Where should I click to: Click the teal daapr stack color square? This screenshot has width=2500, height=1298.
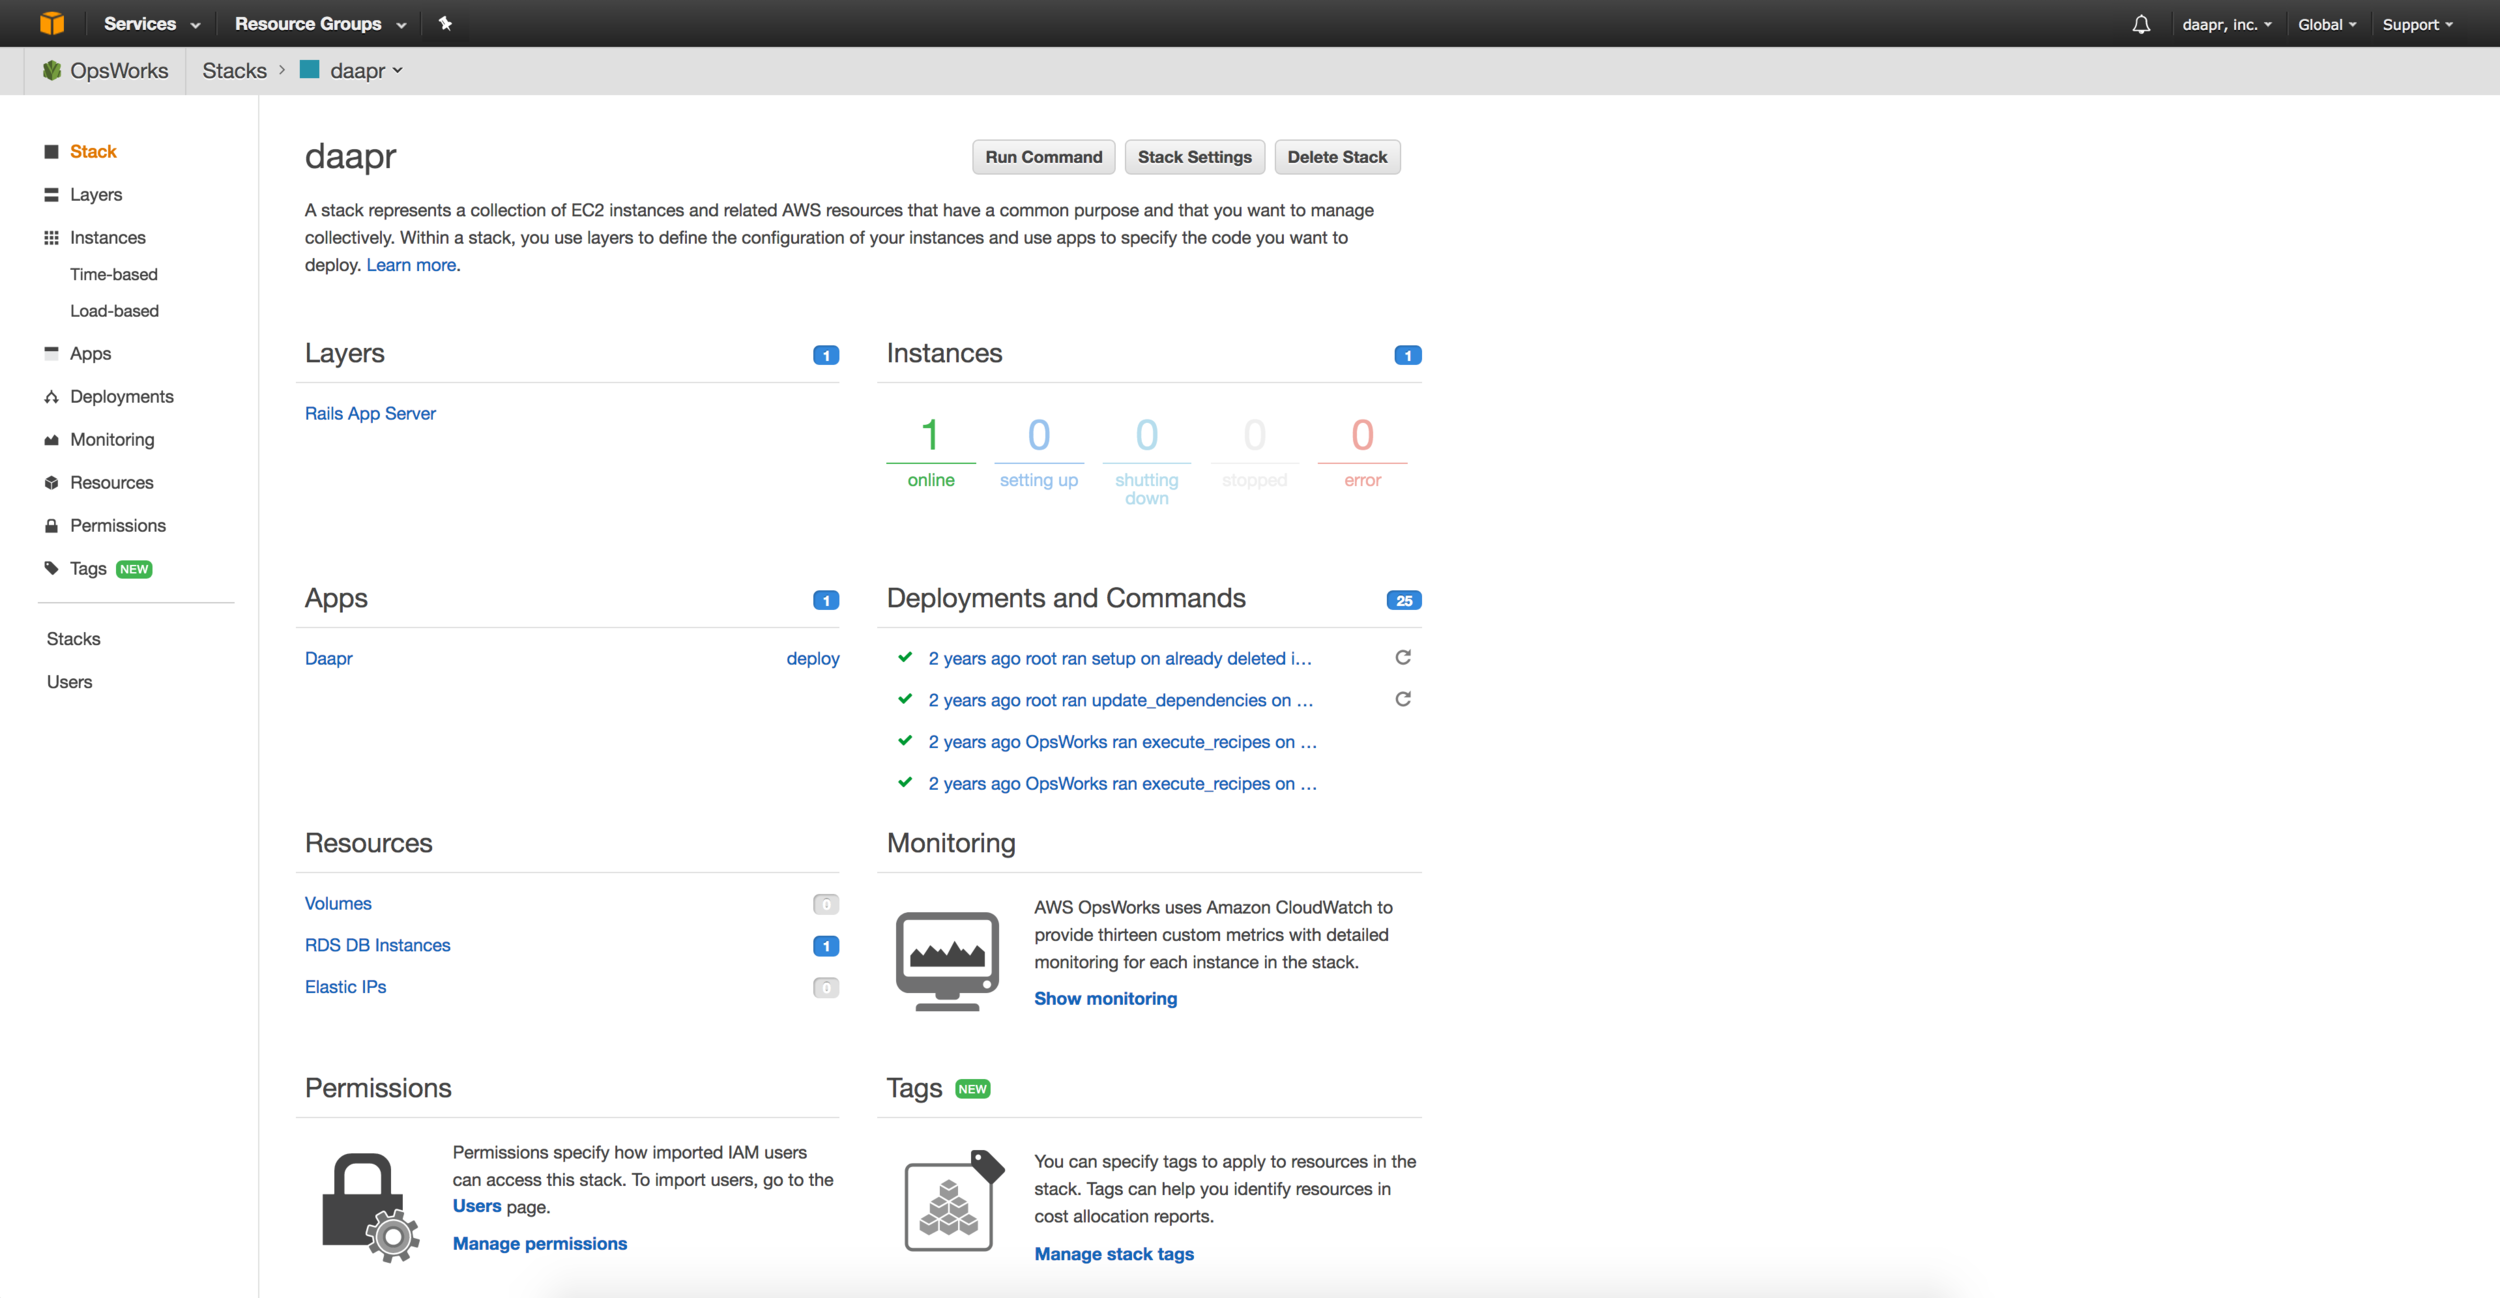click(x=310, y=69)
